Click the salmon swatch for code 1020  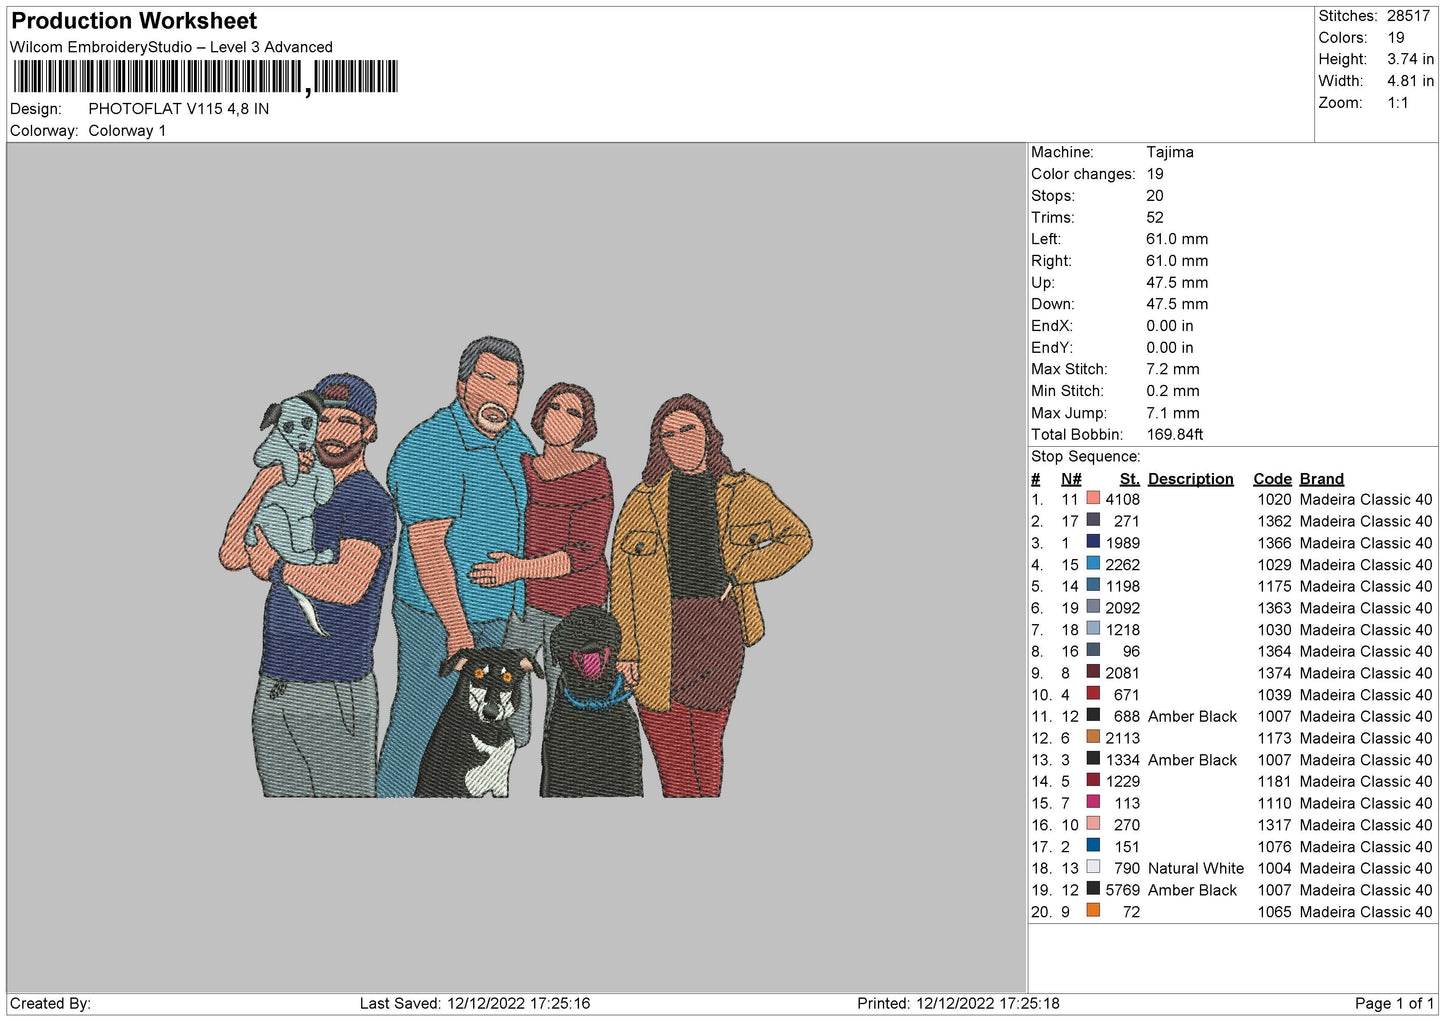[x=1093, y=499]
